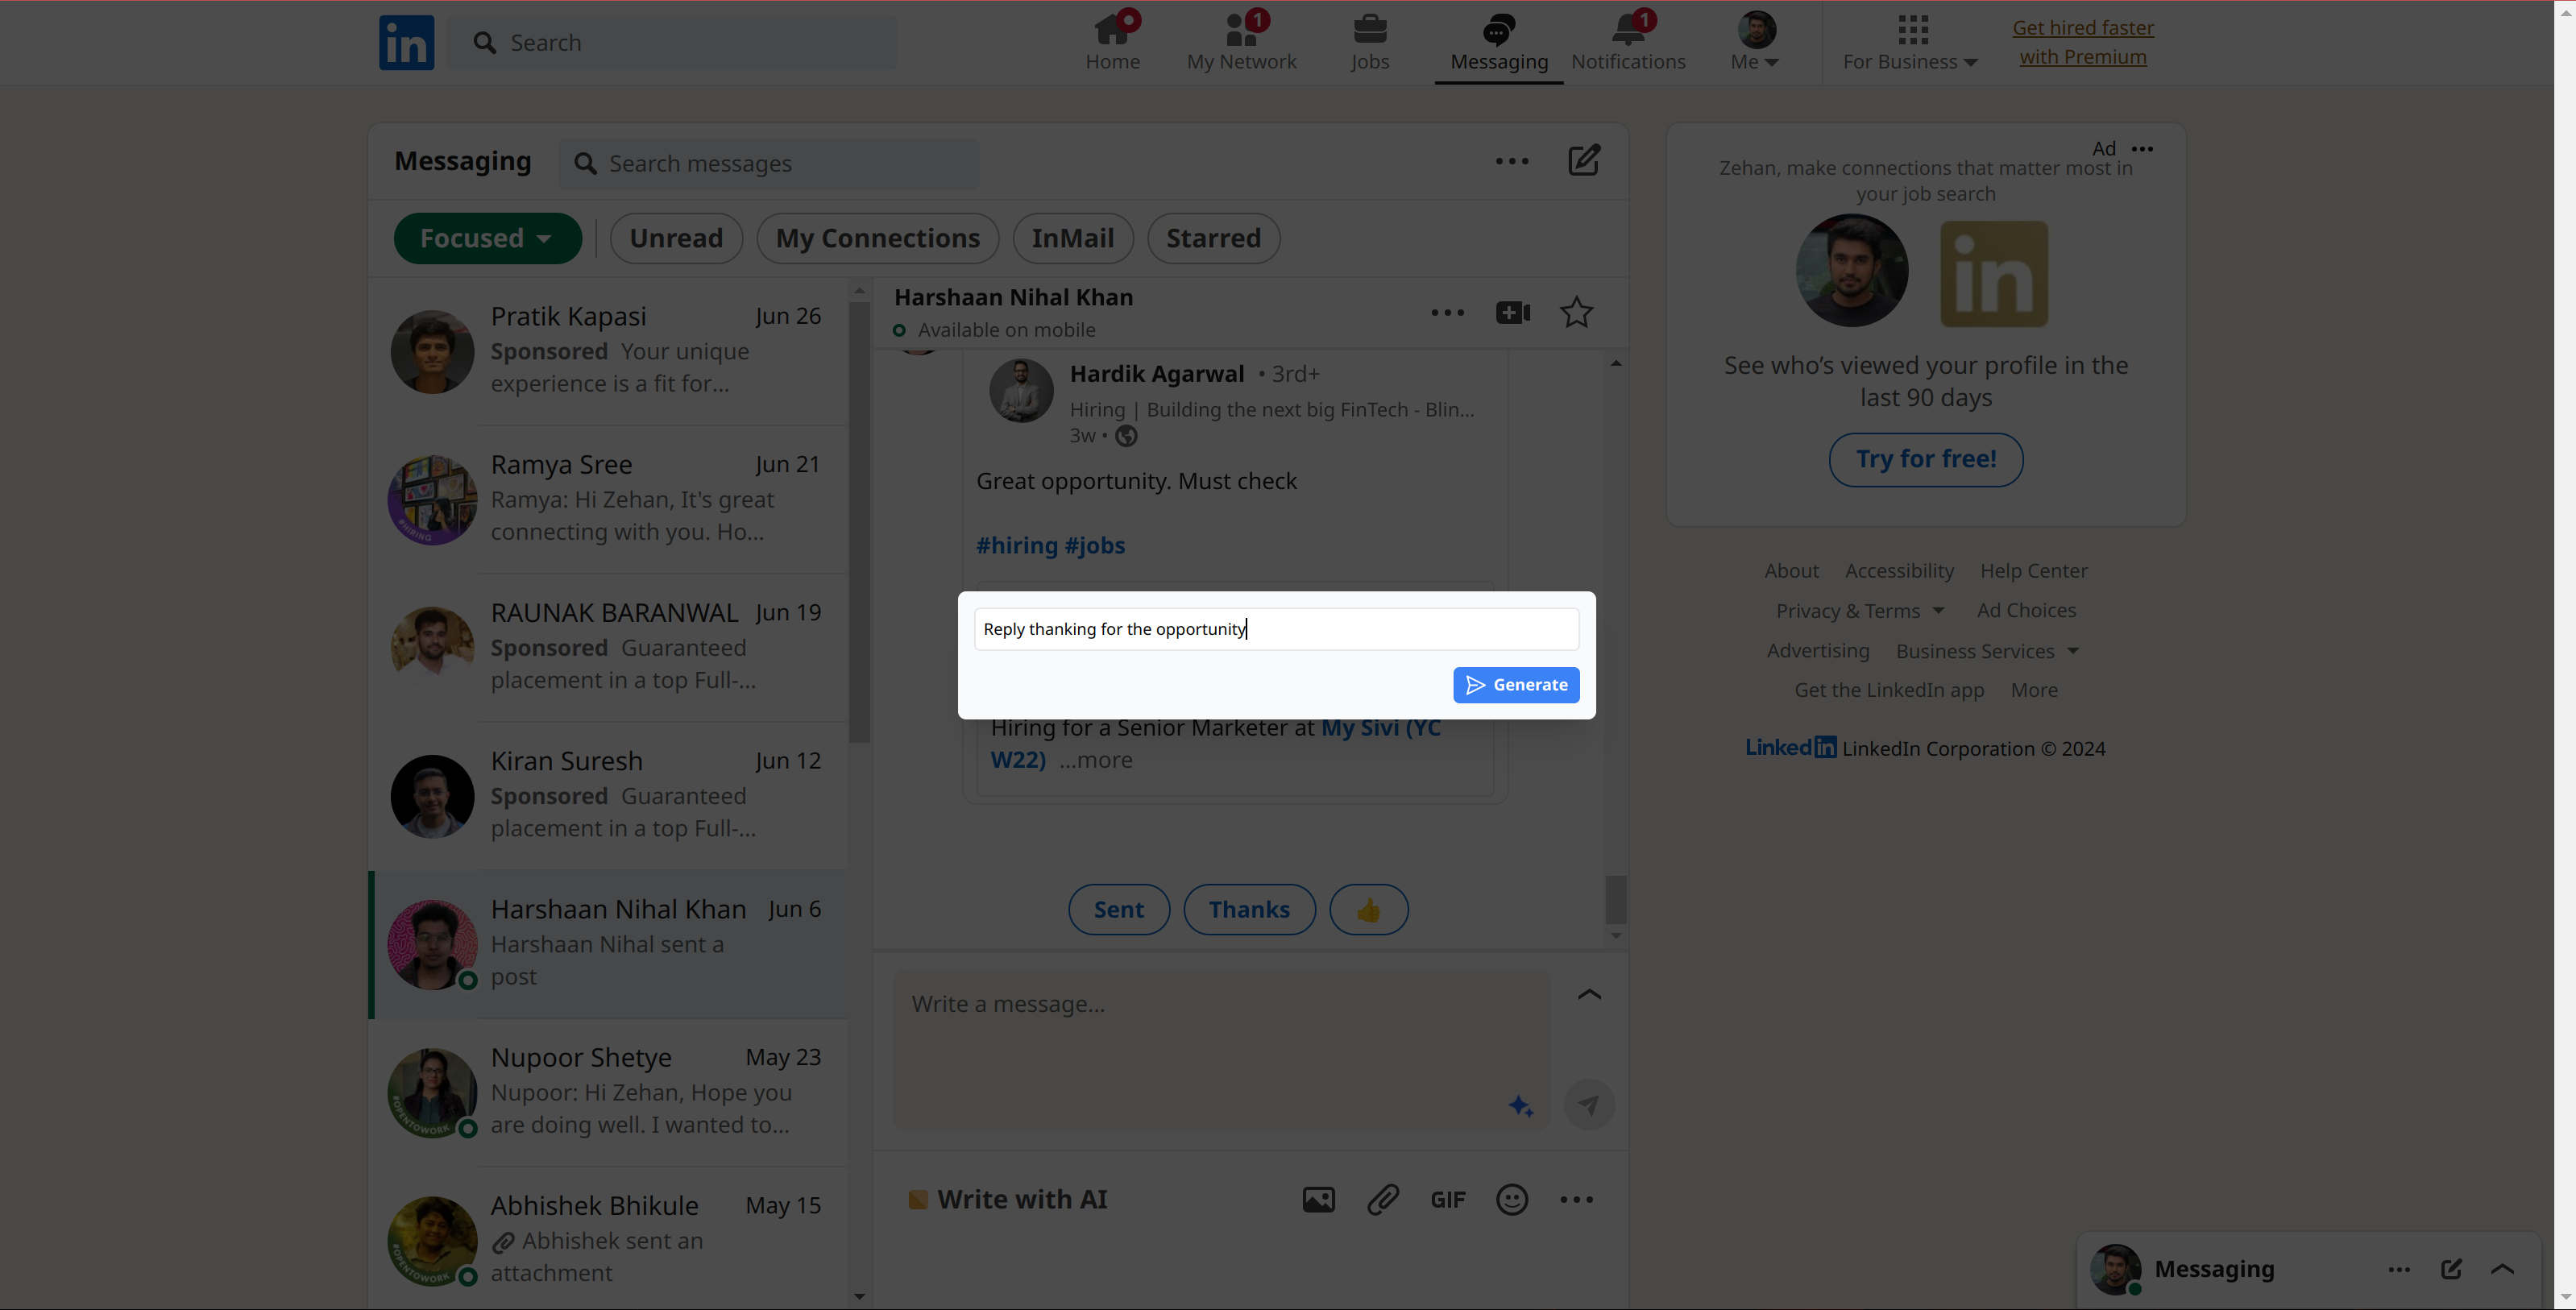
Task: Select the My Connections filter
Action: click(877, 238)
